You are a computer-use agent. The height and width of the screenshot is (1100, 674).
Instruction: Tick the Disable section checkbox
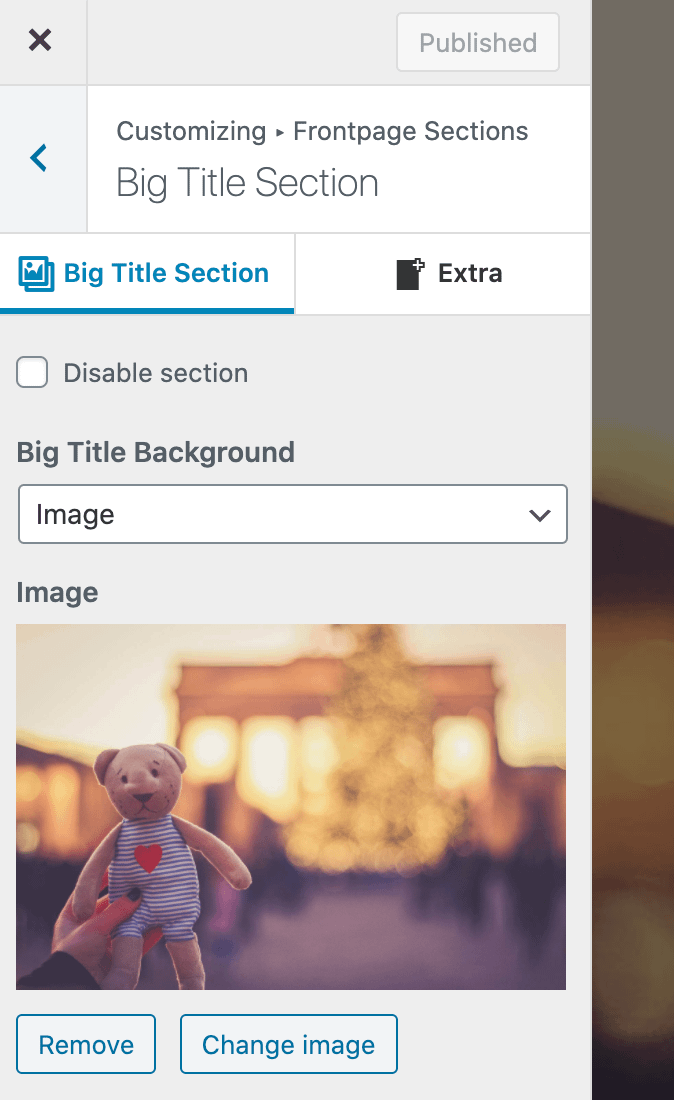coord(32,373)
